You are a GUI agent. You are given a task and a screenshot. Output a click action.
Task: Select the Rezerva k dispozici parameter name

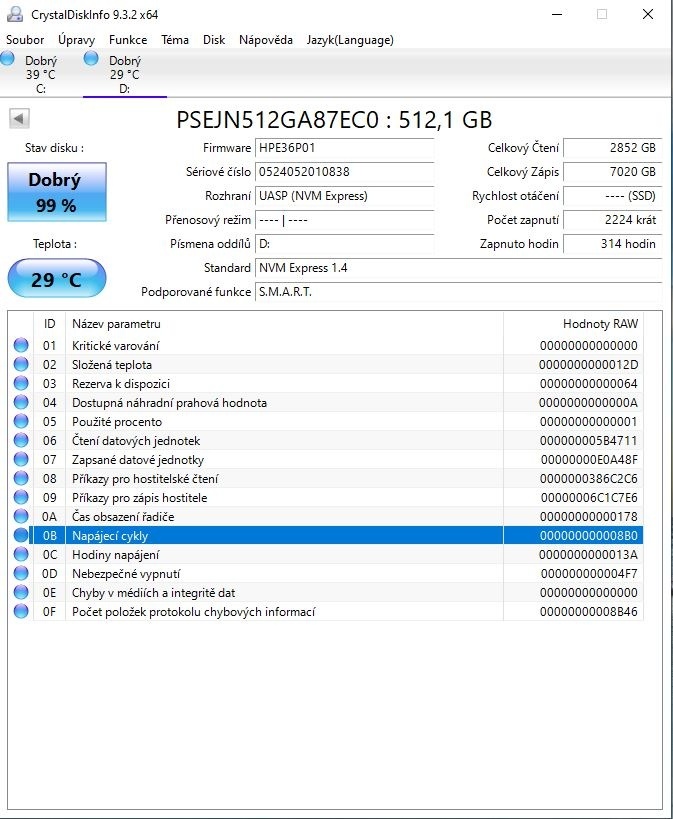pos(121,384)
